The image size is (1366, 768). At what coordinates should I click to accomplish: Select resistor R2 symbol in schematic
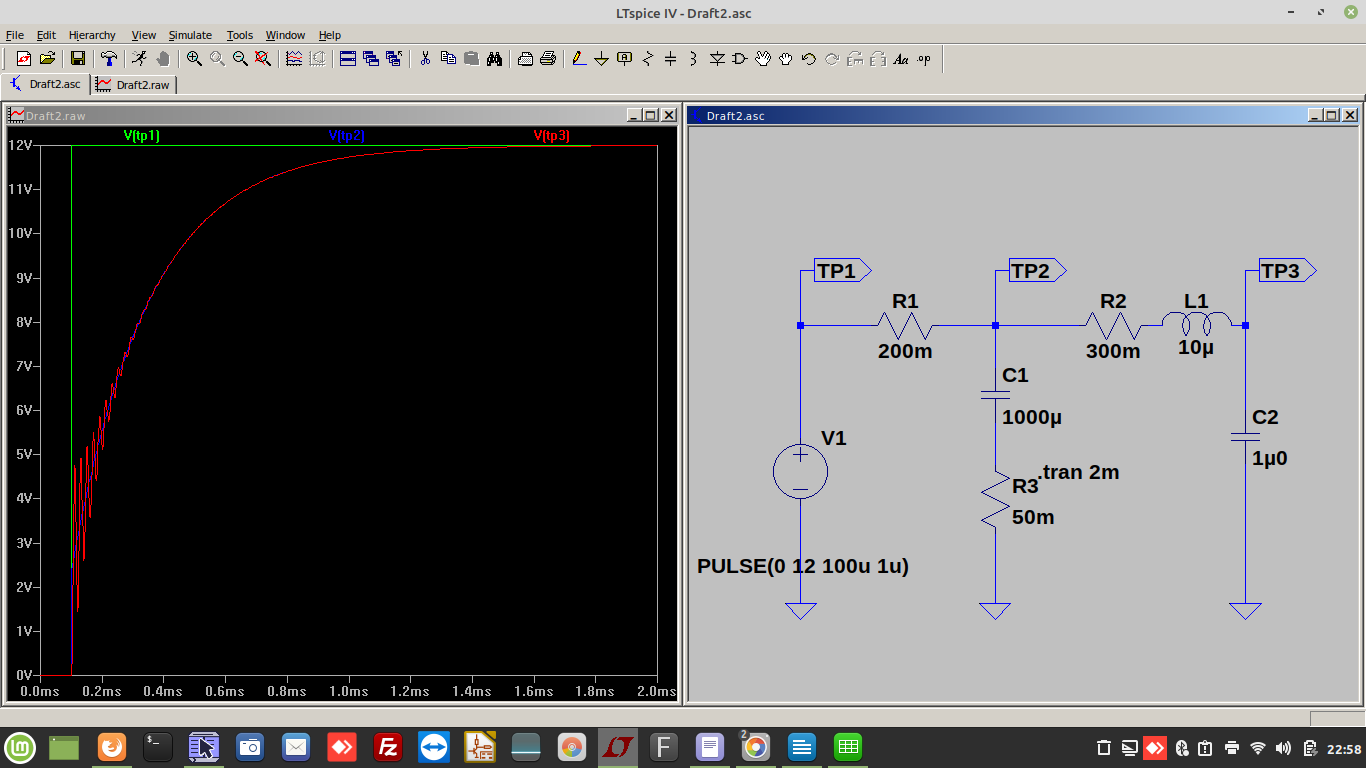1113,325
